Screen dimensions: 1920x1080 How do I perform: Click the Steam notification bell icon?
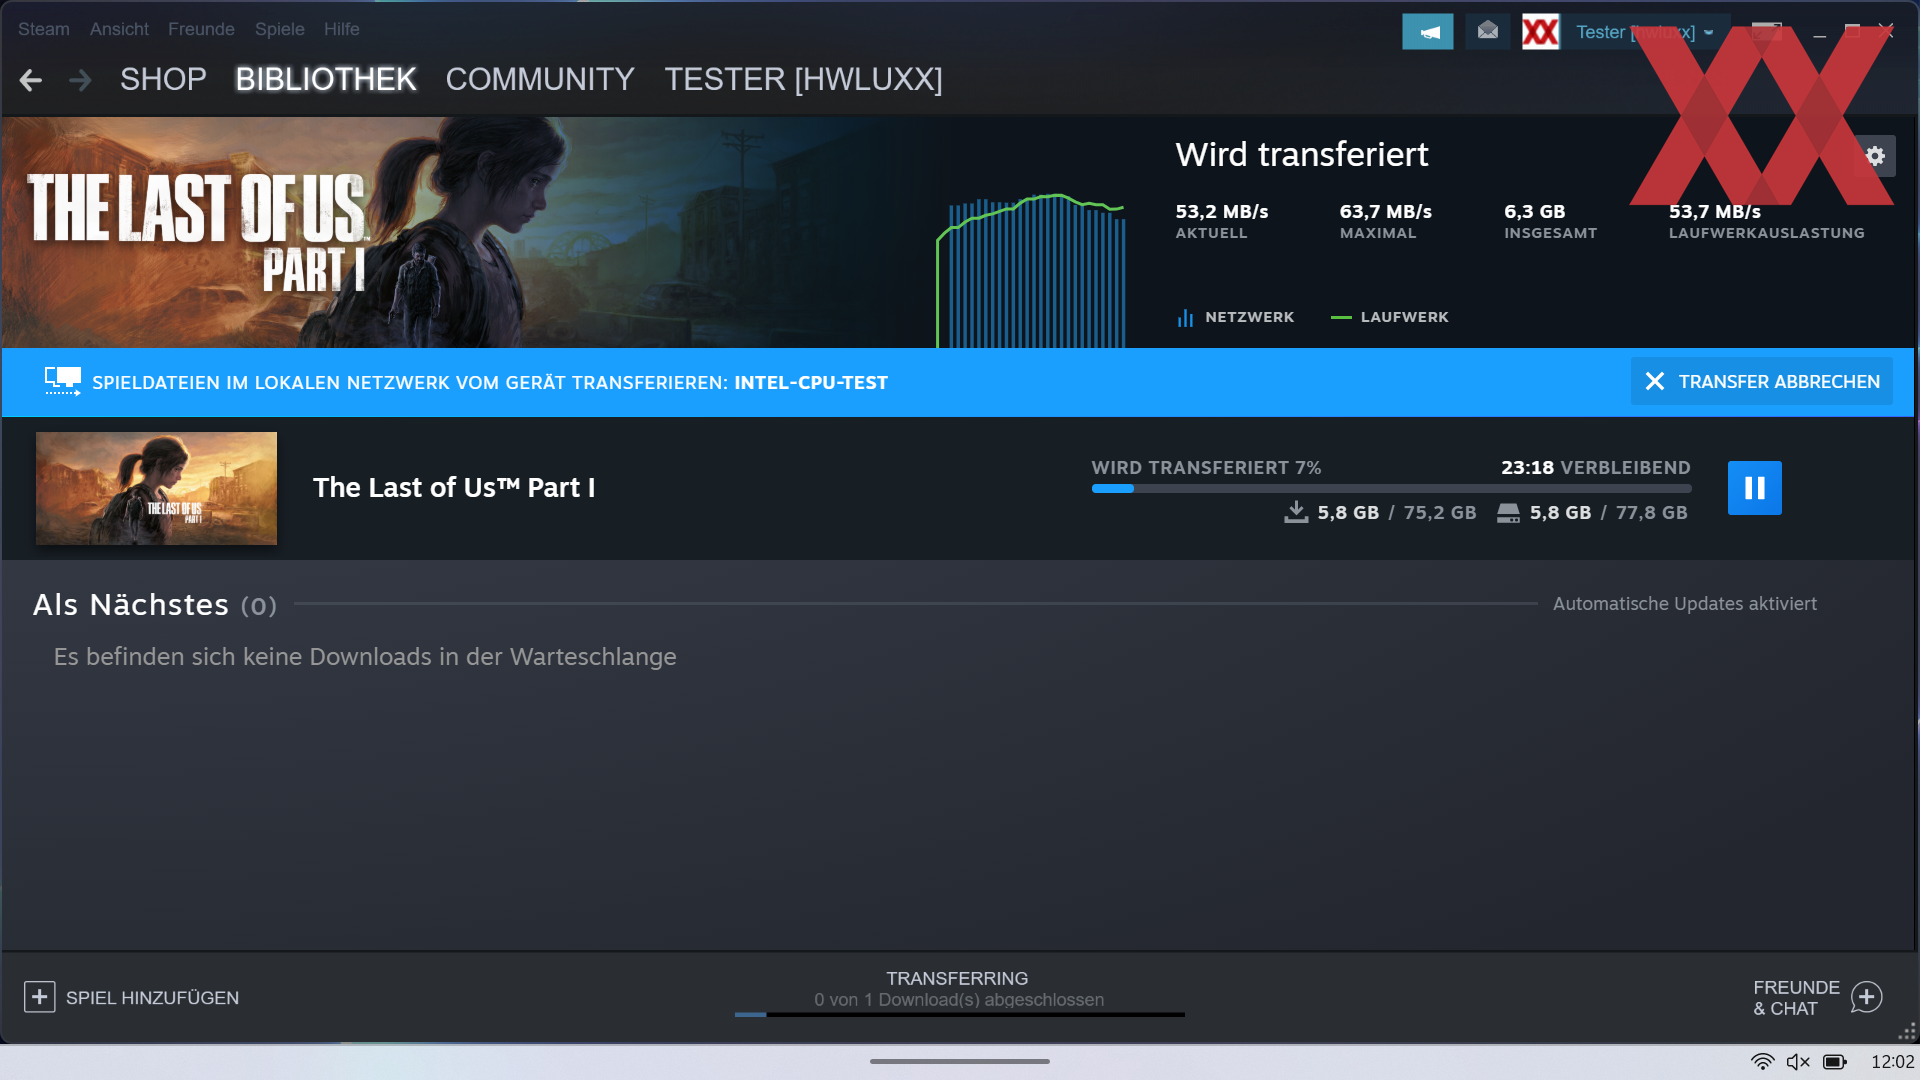[x=1428, y=30]
